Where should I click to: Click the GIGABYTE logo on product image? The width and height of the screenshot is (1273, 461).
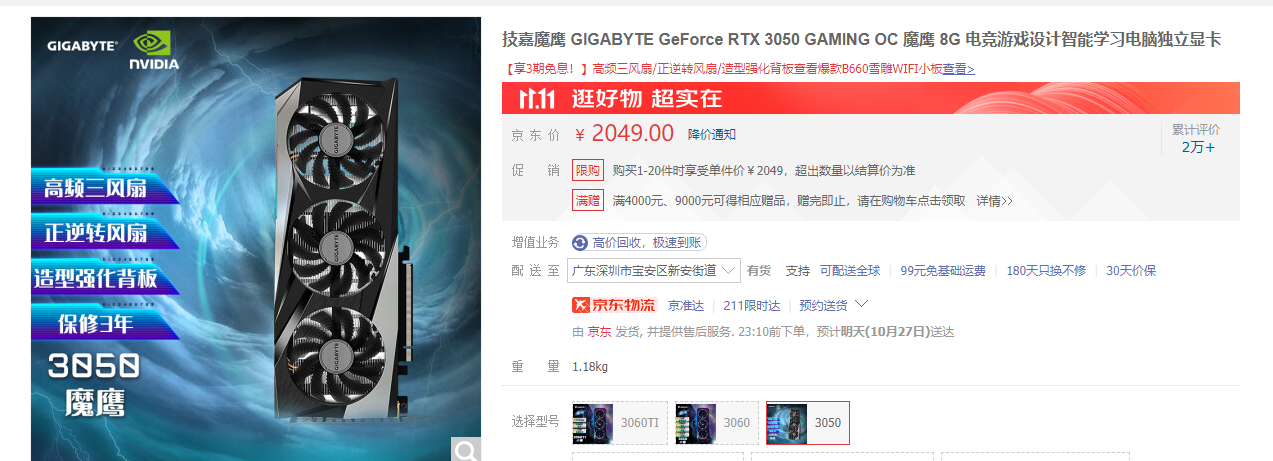click(82, 45)
